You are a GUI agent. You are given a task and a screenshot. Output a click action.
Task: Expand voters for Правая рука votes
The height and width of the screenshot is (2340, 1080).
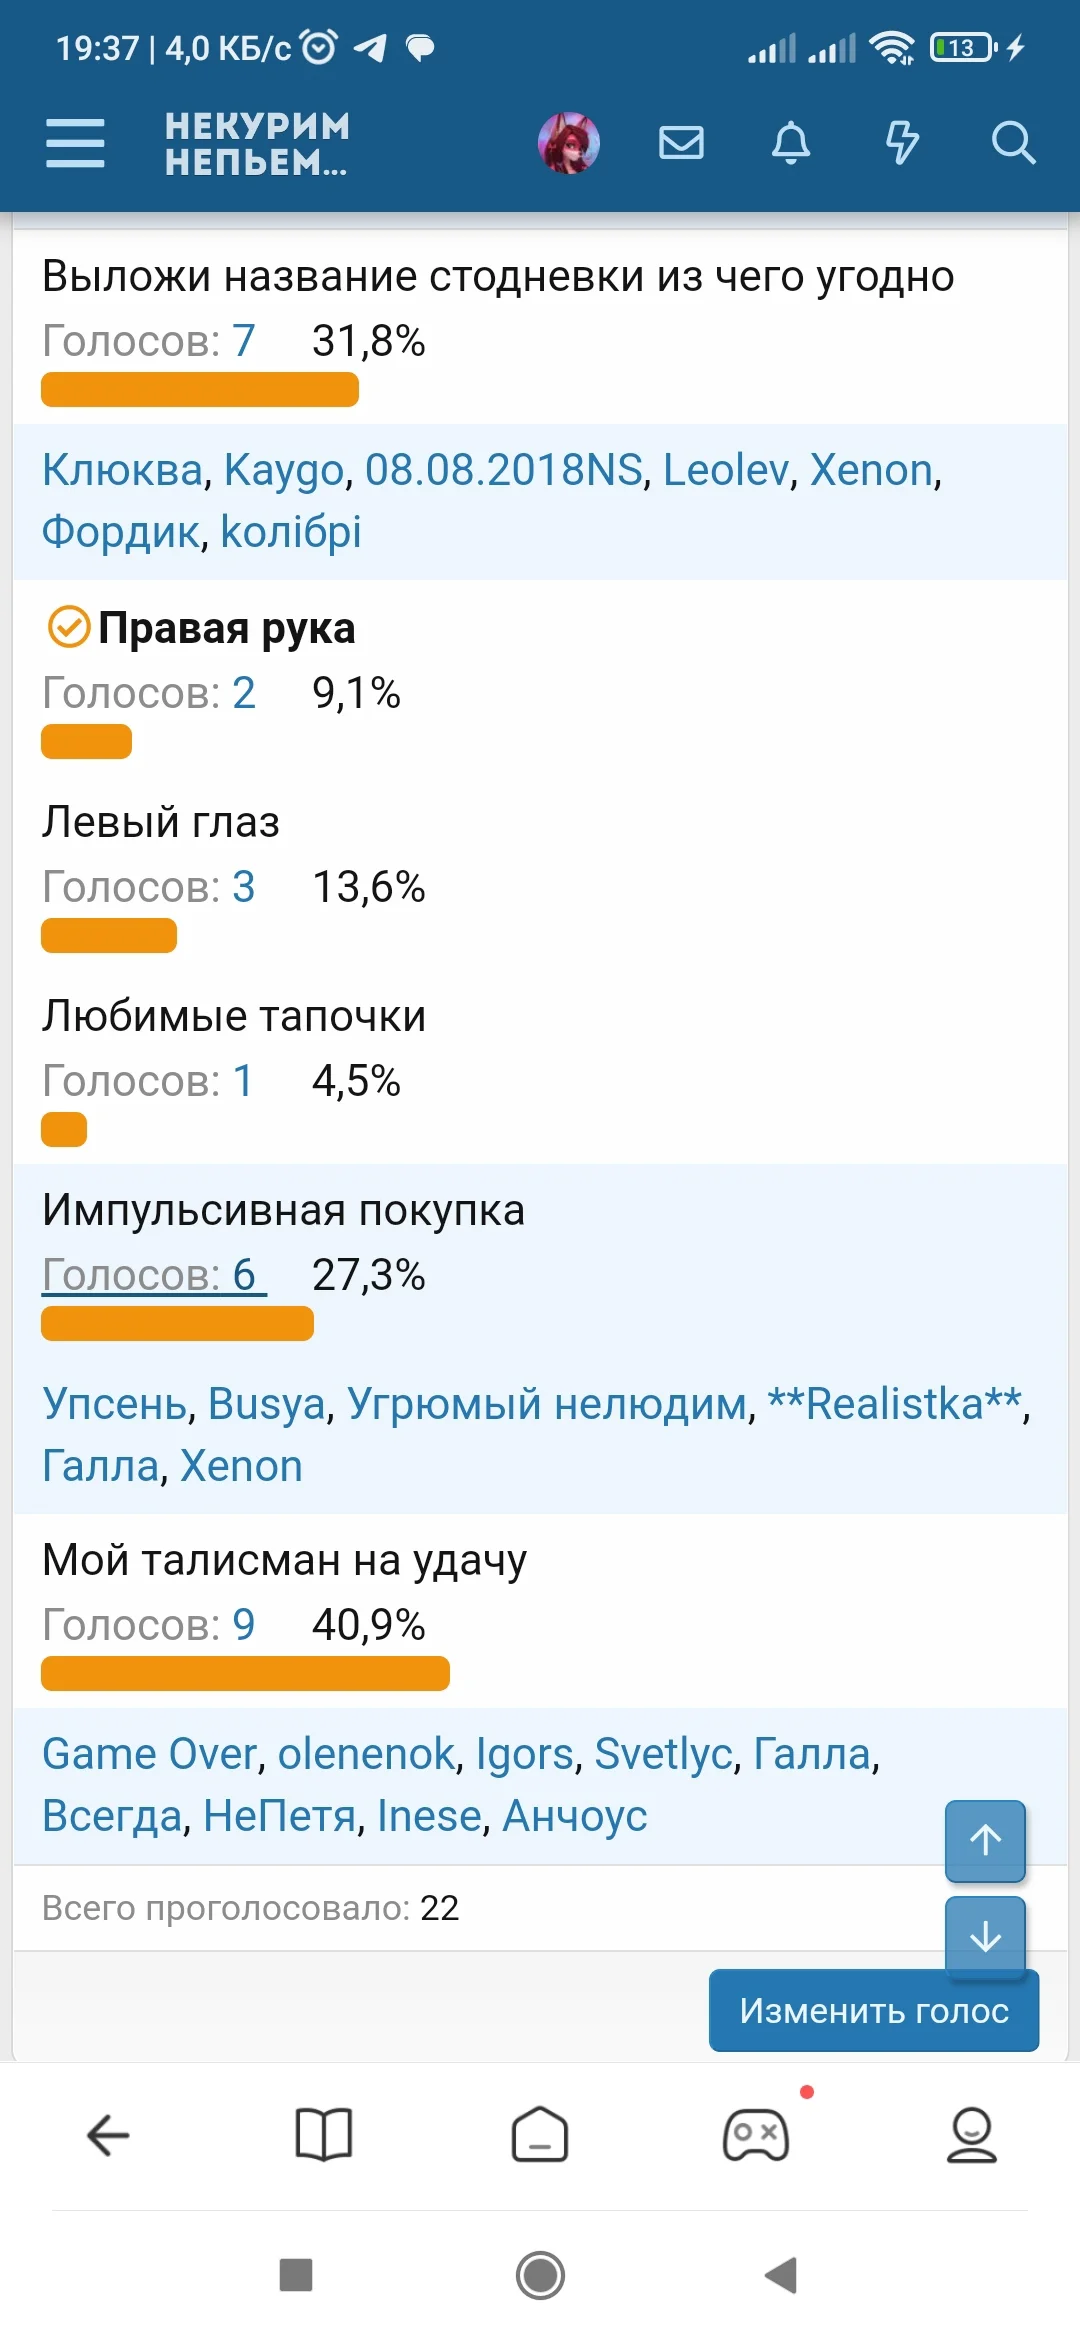click(148, 693)
